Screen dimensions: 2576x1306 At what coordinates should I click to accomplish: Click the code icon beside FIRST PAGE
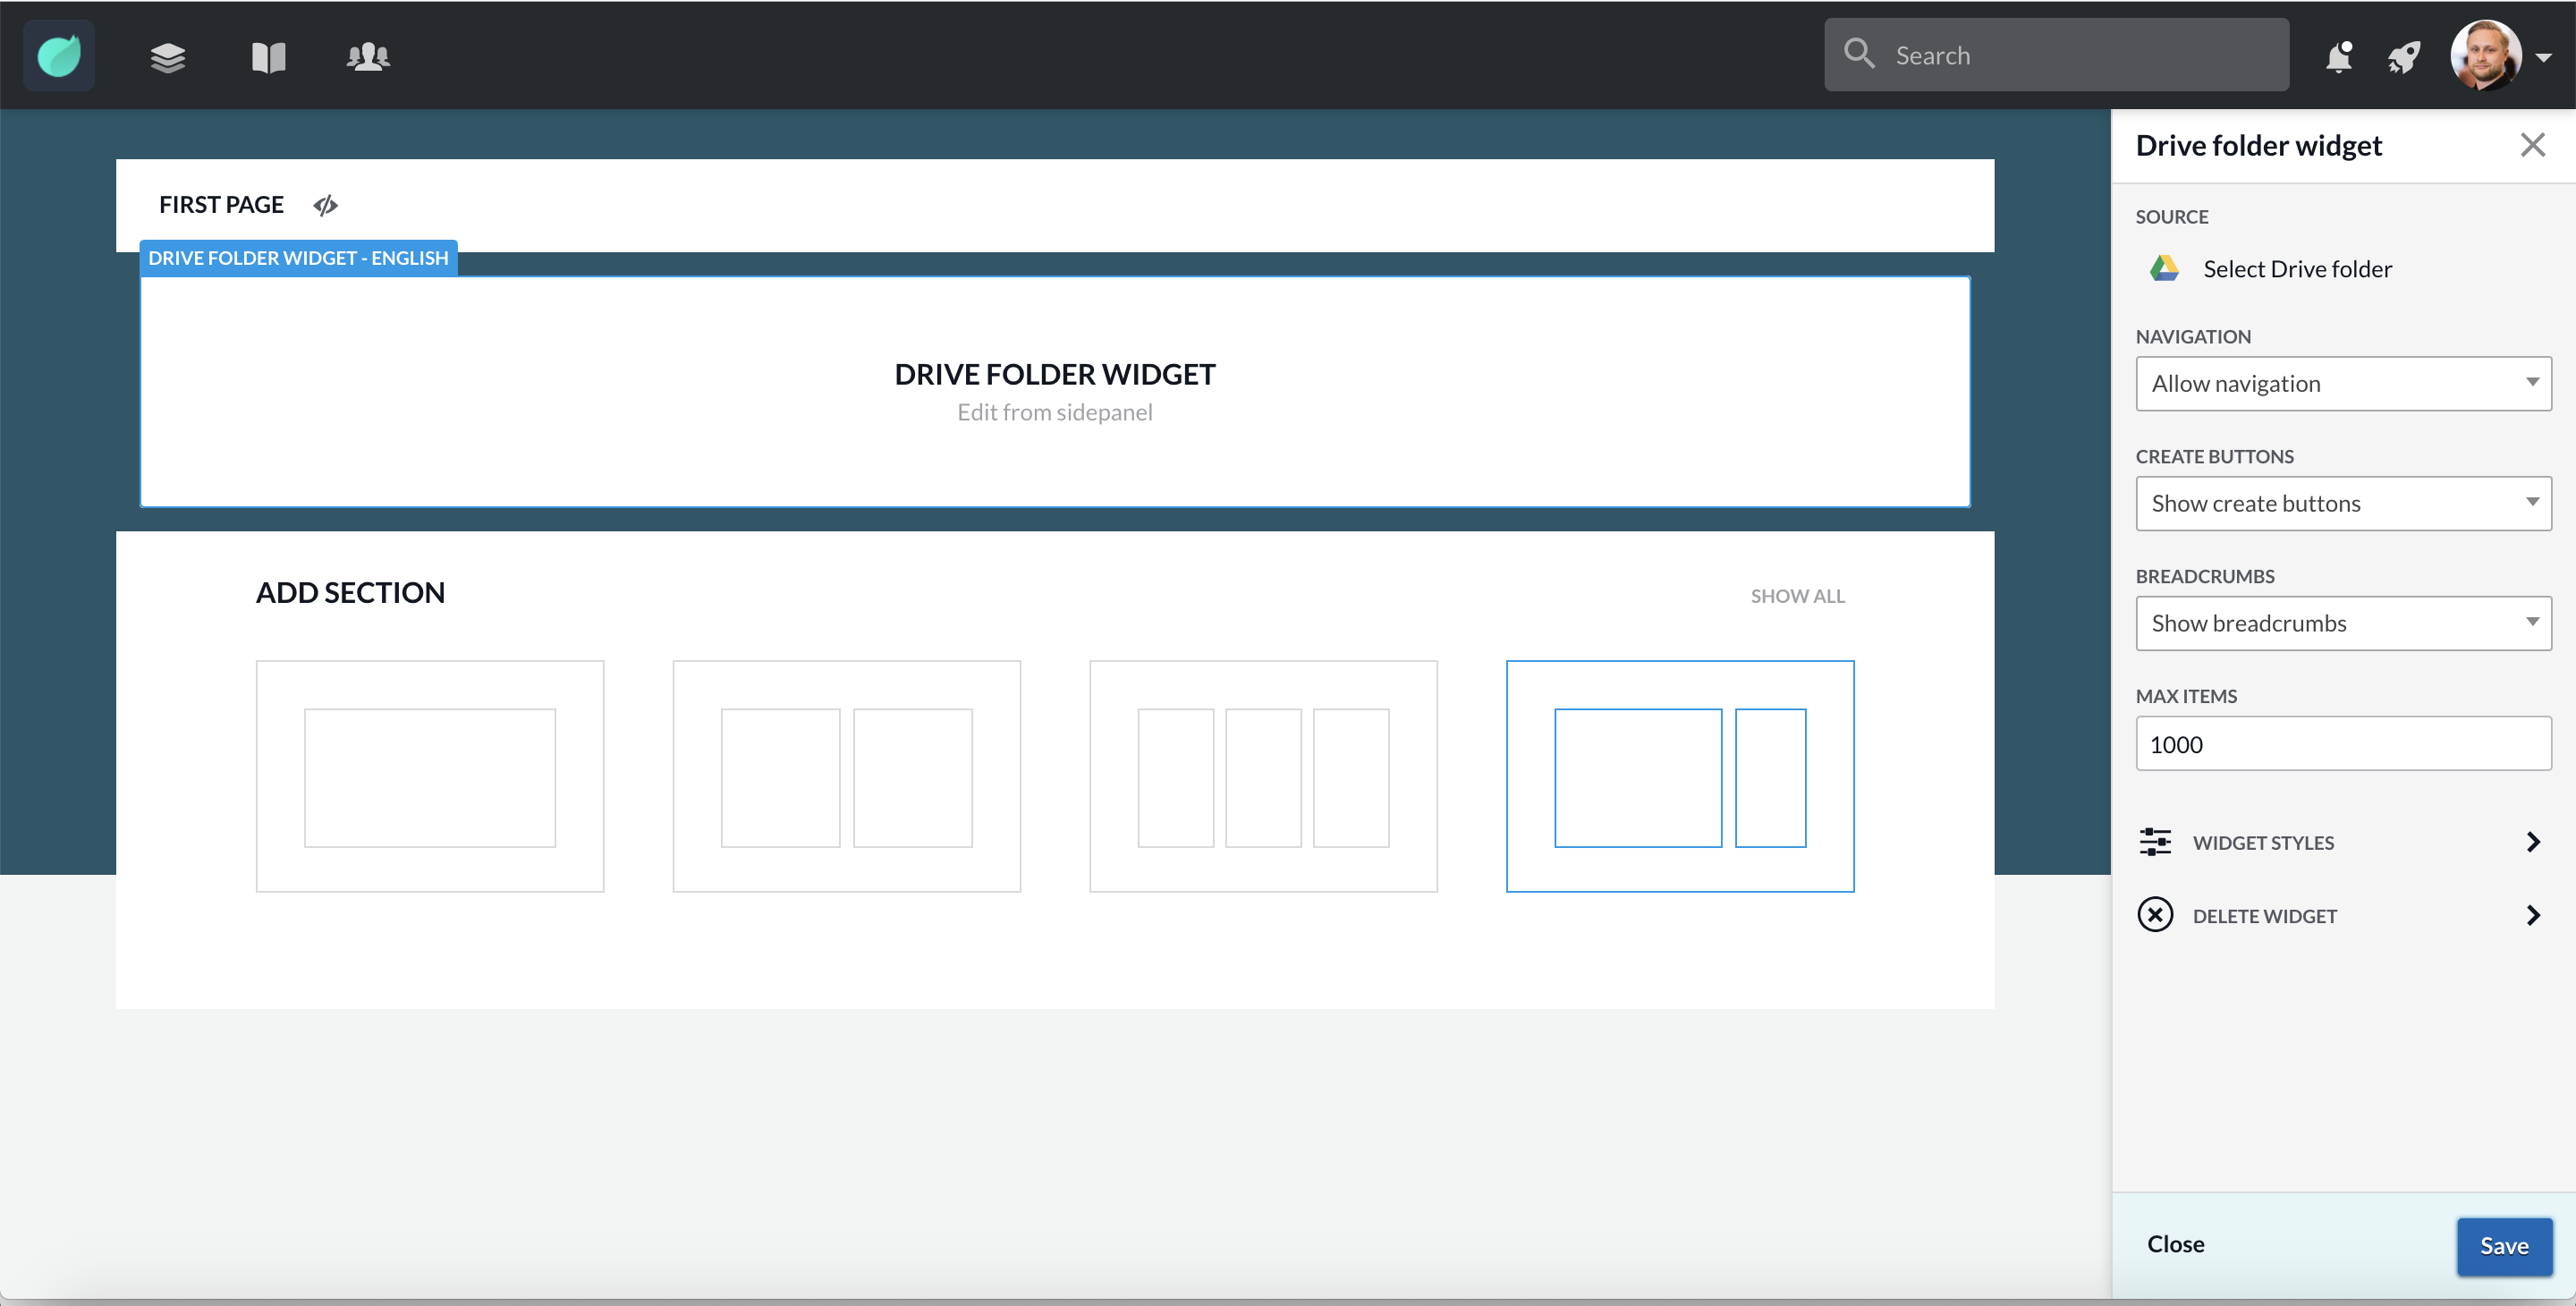coord(325,205)
